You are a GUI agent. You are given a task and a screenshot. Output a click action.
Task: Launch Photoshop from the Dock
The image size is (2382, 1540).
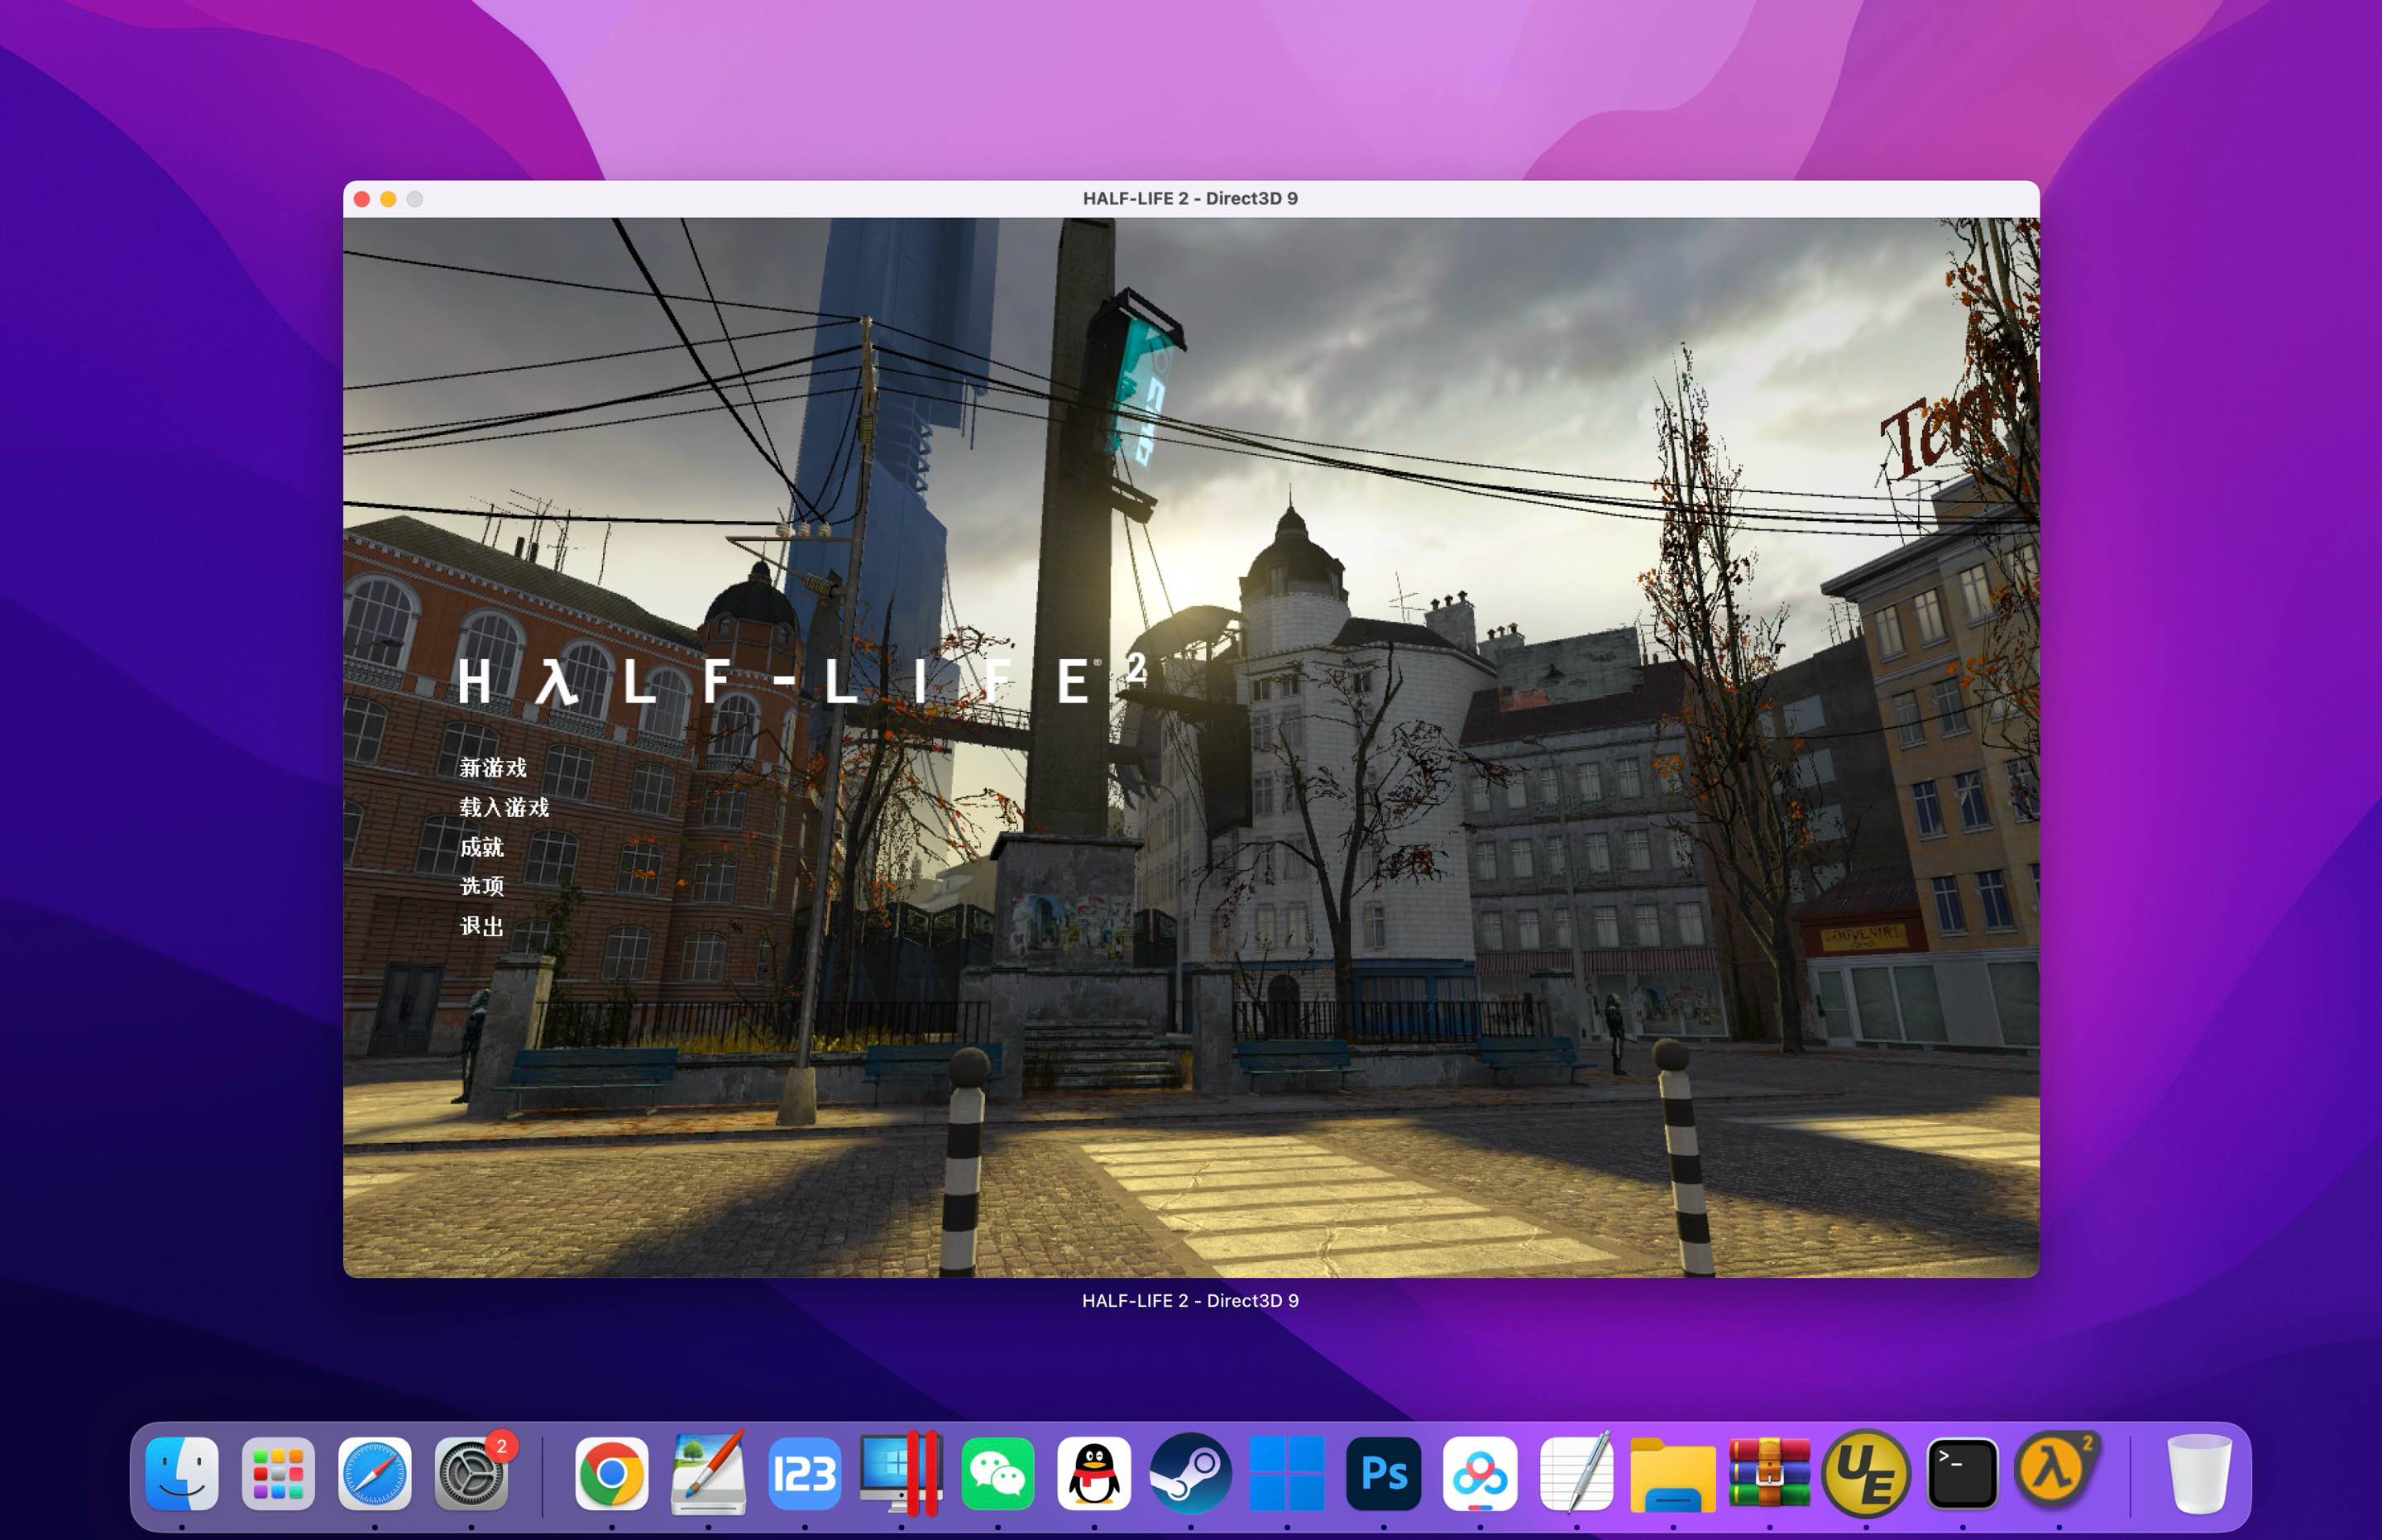(1384, 1474)
